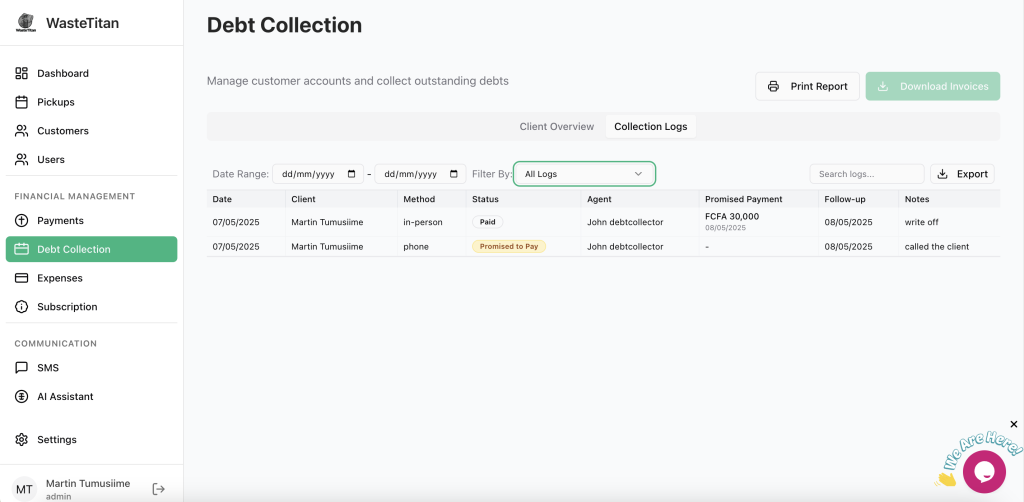Click the write off note
Screen dimensions: 1024x502
[x=921, y=222]
